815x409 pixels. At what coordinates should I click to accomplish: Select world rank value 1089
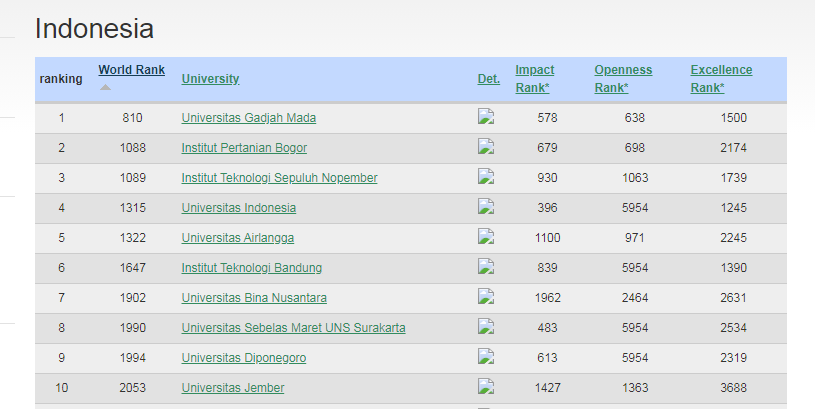133,178
